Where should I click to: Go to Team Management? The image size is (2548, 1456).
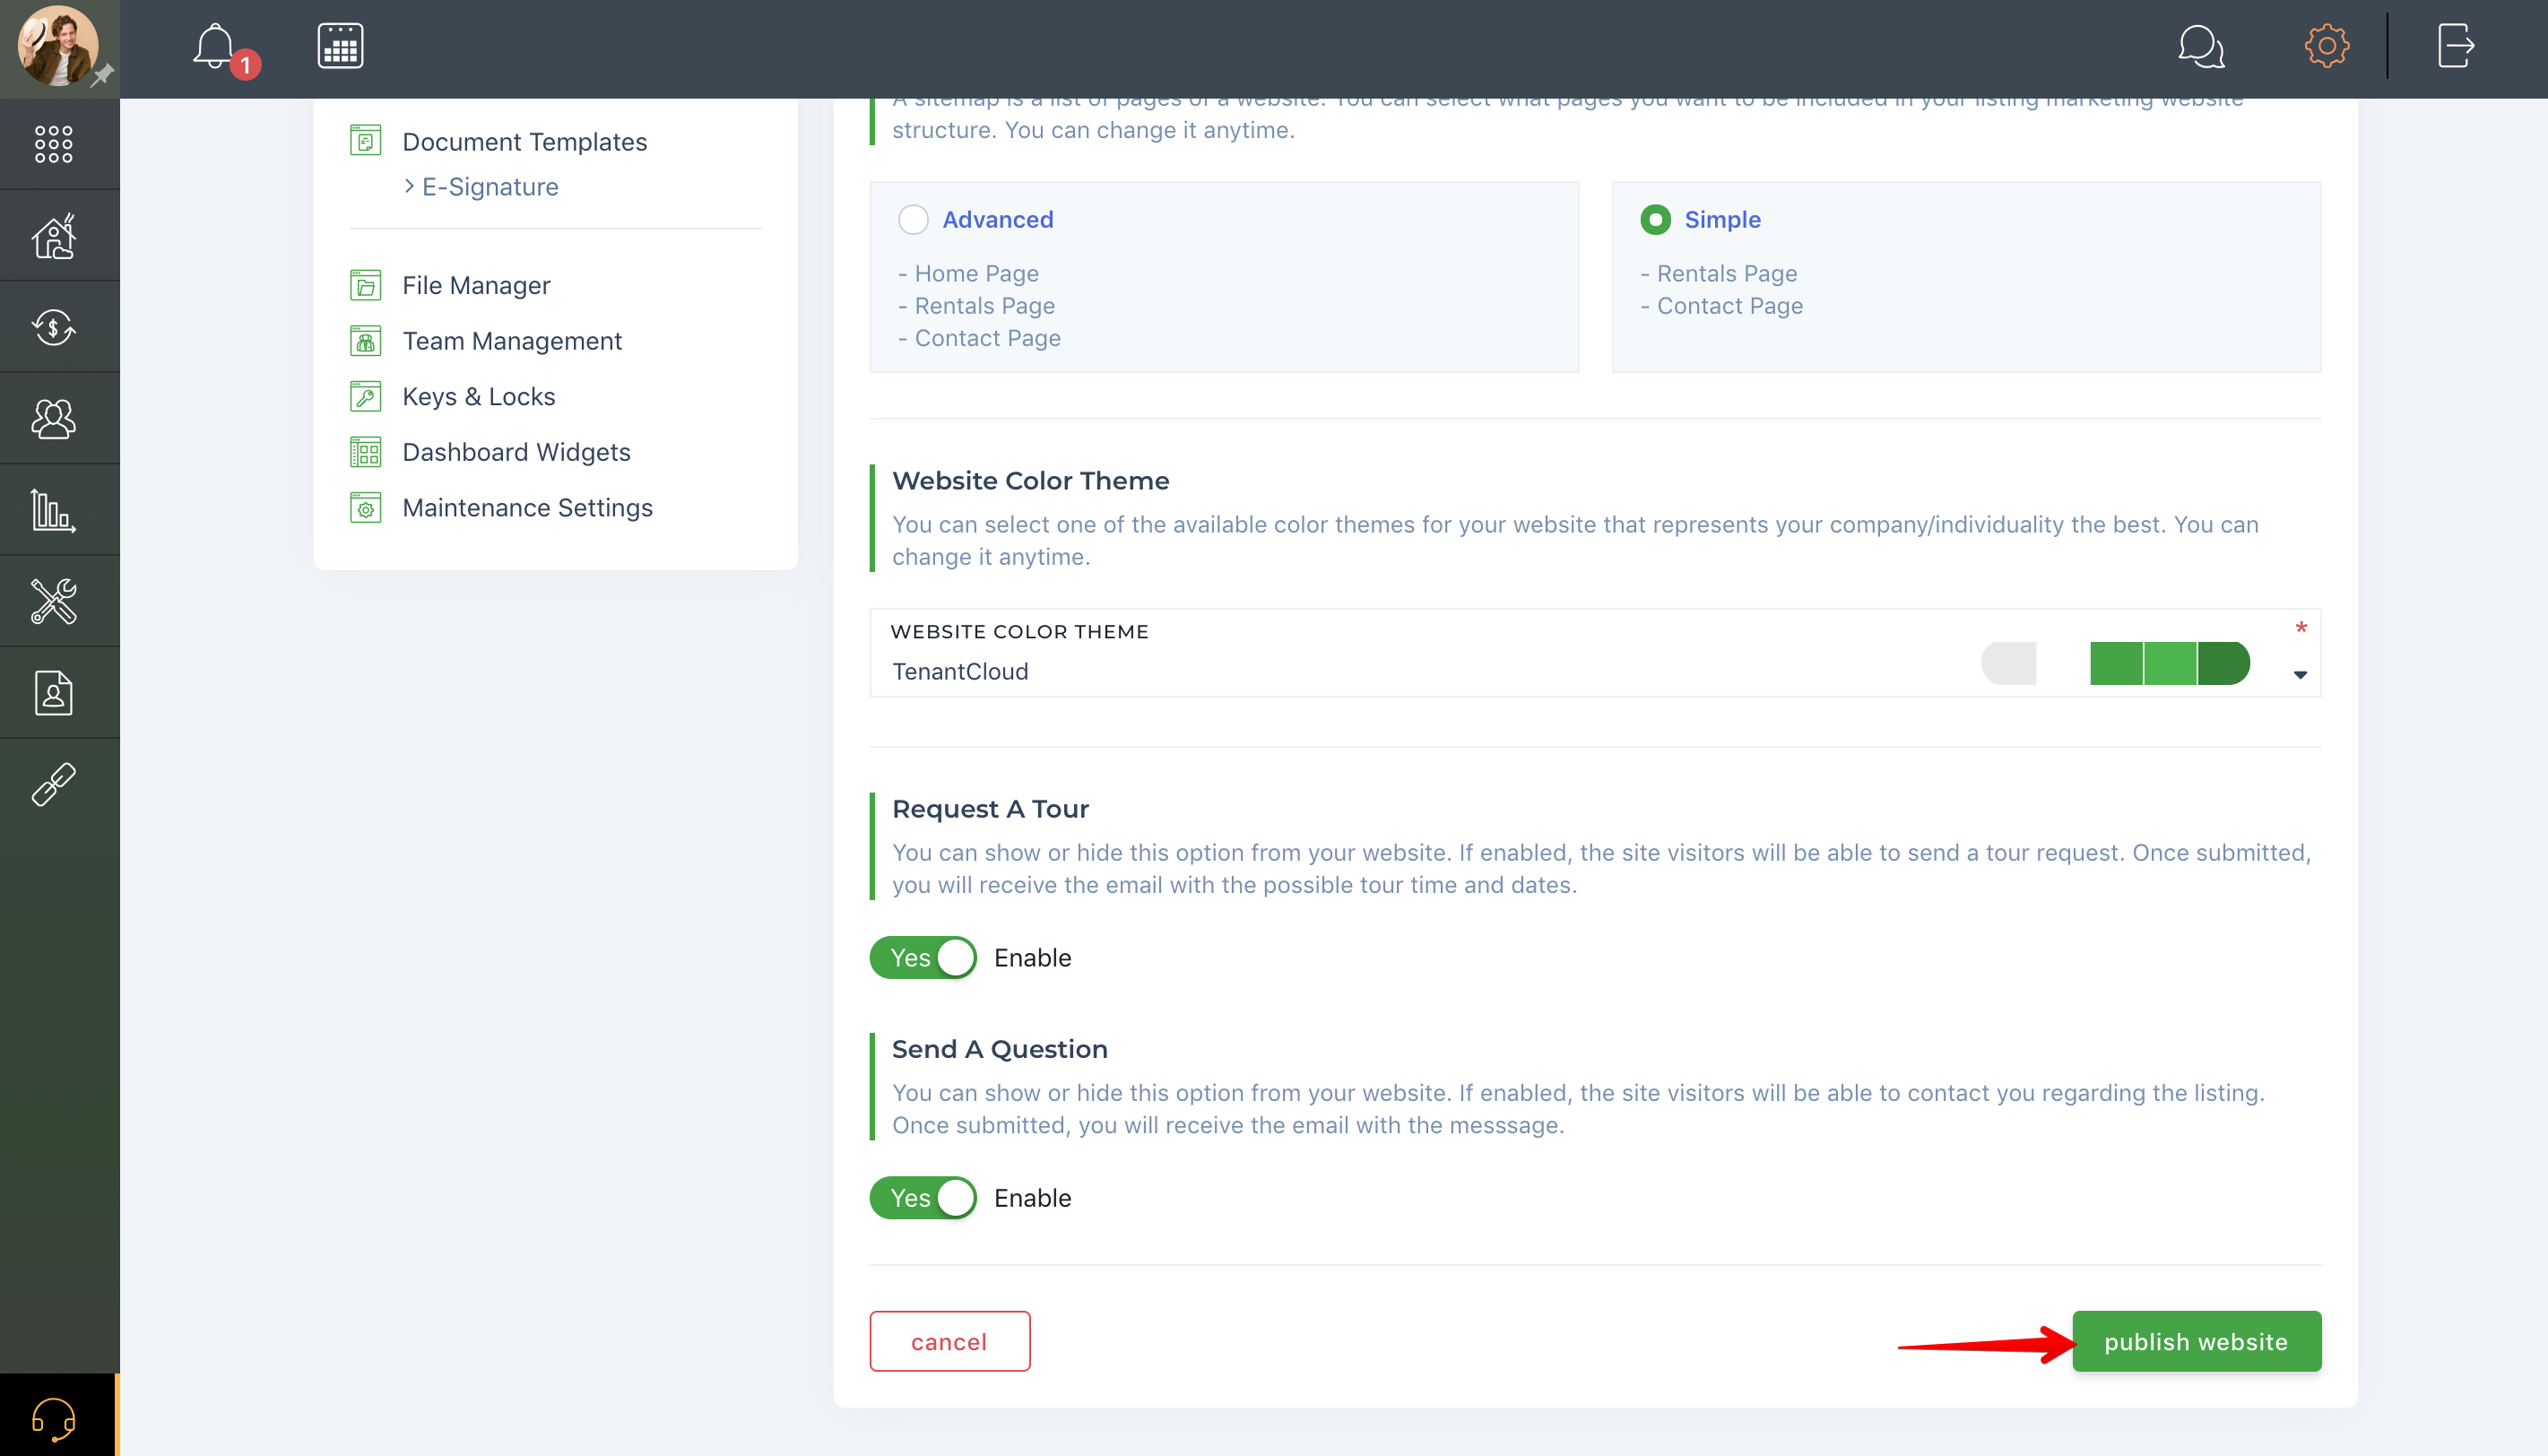[512, 341]
